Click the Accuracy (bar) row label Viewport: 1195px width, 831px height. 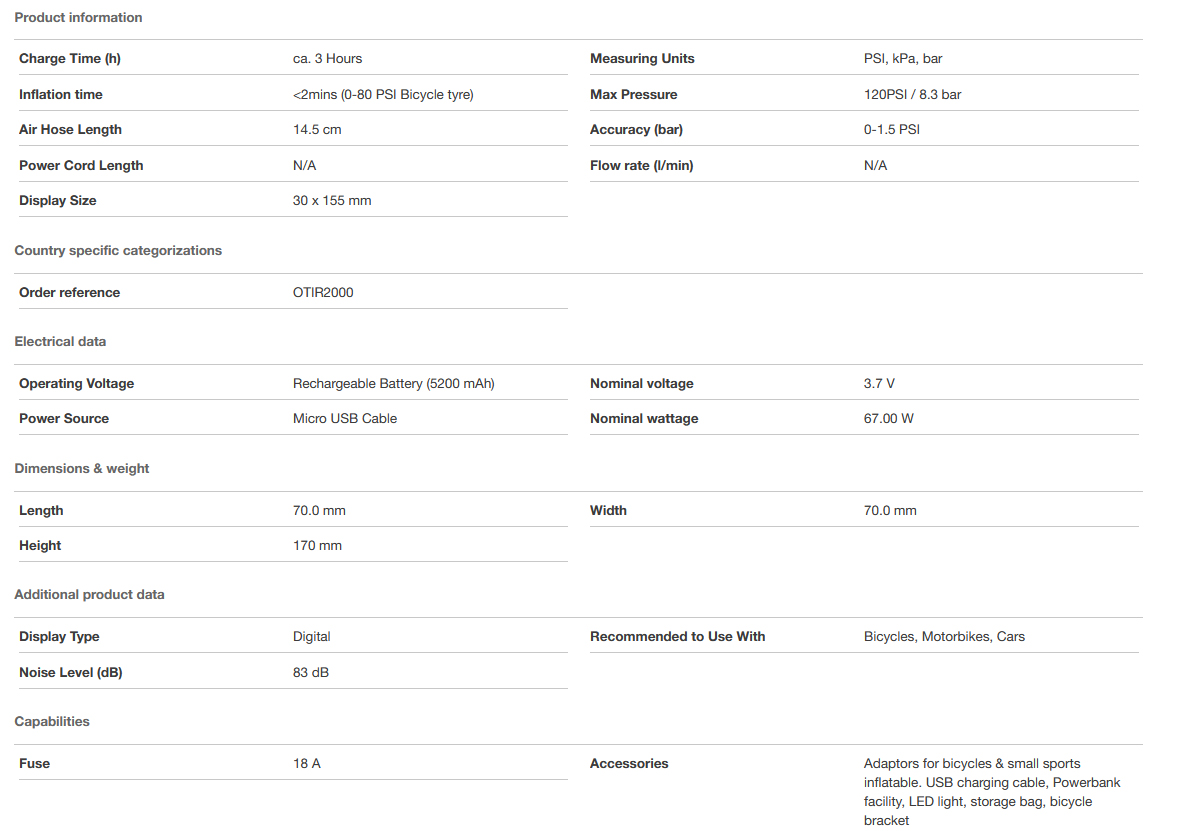tap(636, 129)
